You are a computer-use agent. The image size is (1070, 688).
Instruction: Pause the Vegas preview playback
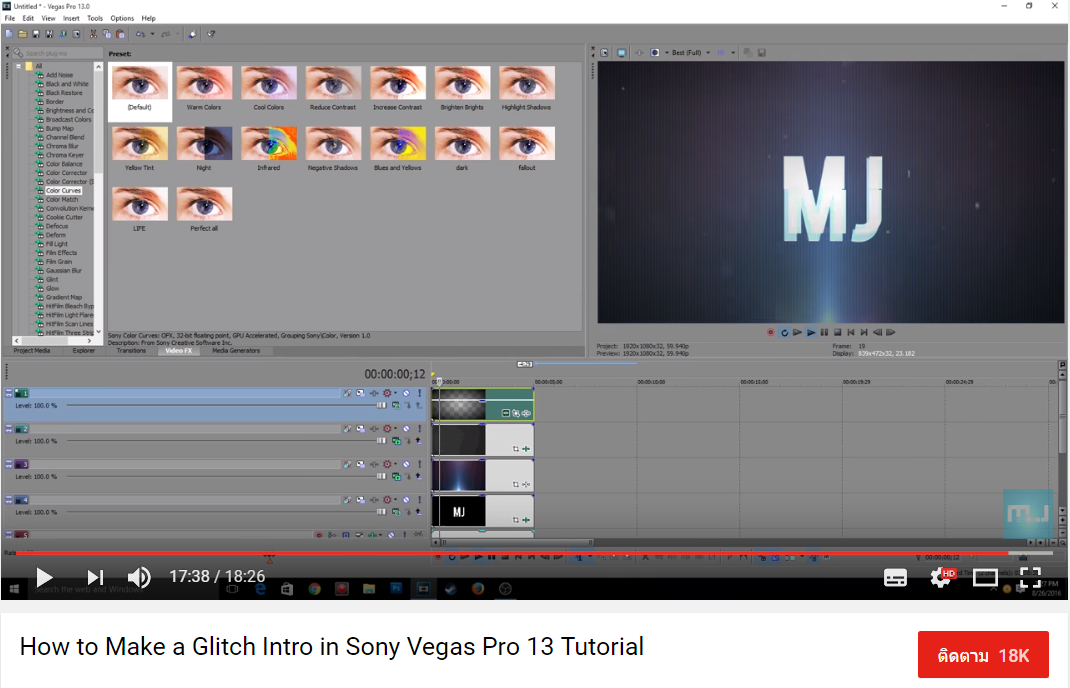coord(824,332)
